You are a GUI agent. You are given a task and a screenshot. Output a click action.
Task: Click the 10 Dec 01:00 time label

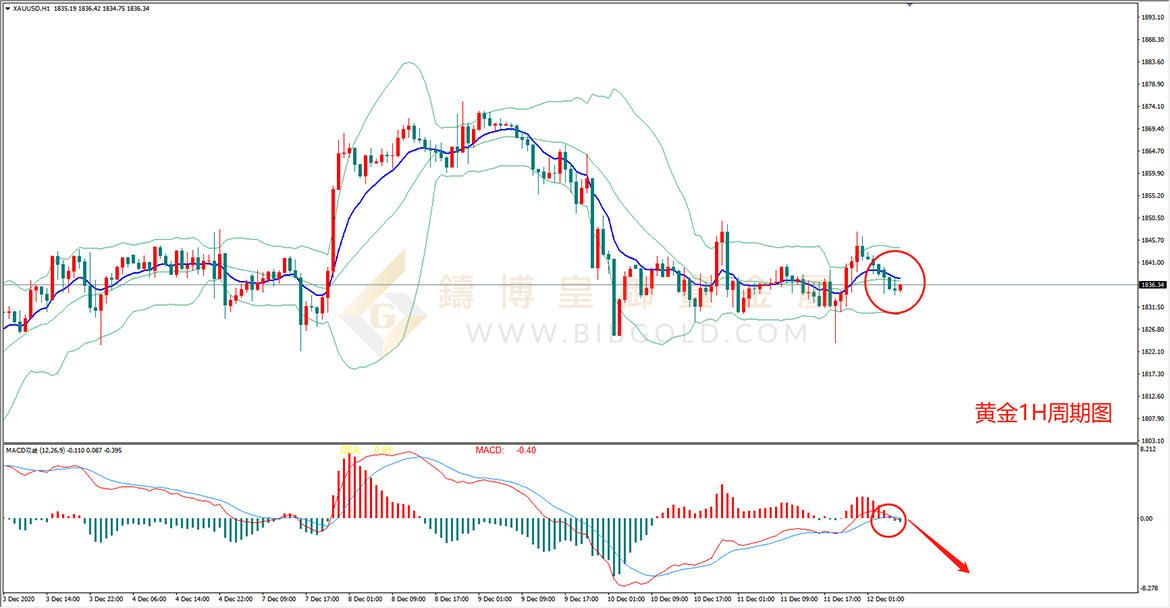[x=624, y=599]
